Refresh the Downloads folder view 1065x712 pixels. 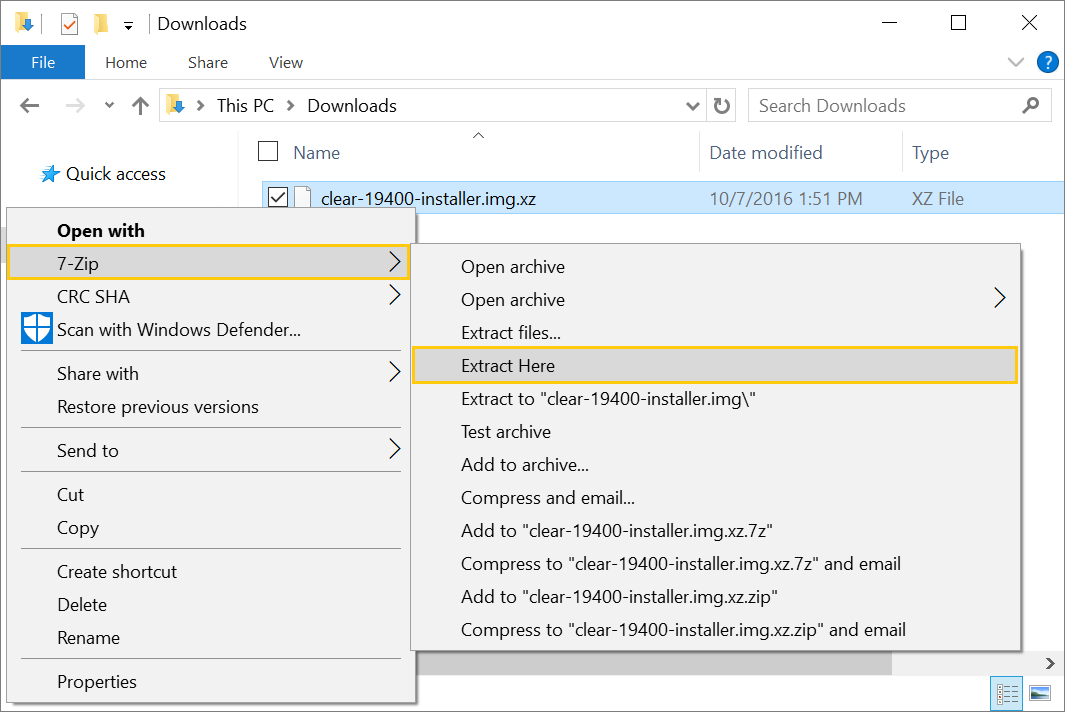point(721,105)
